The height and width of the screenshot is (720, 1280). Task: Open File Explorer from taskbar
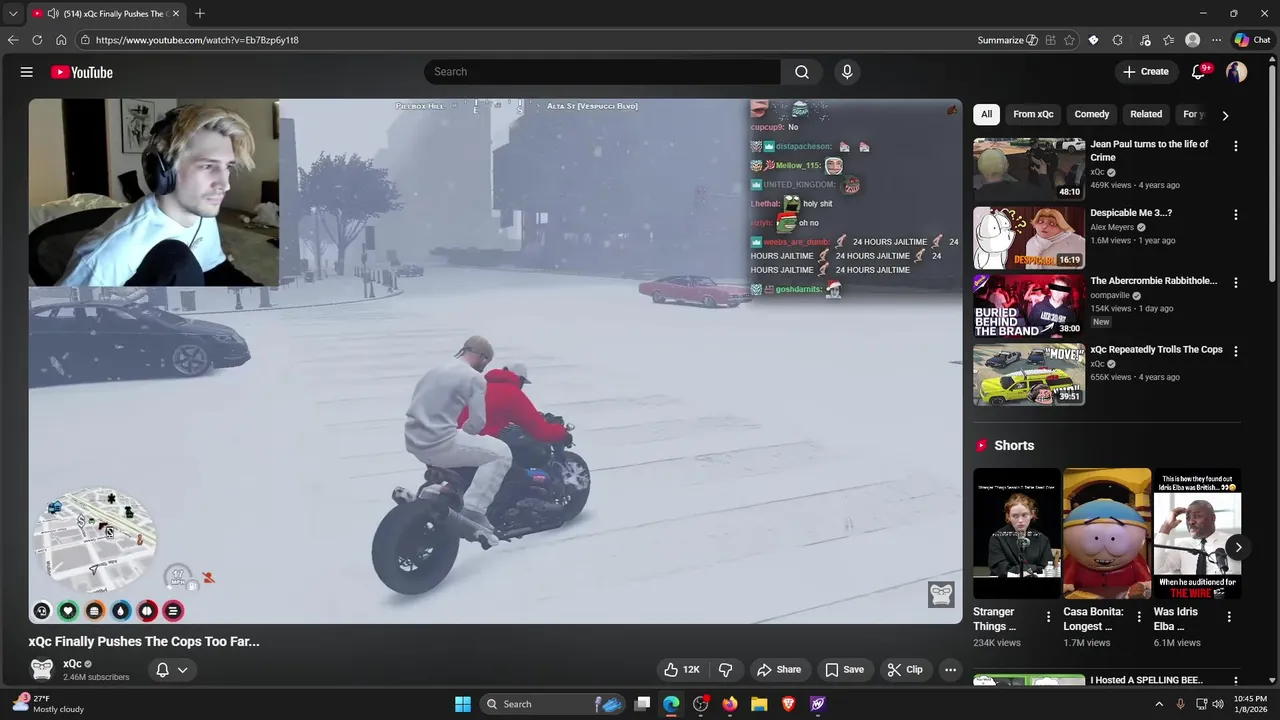coord(759,704)
